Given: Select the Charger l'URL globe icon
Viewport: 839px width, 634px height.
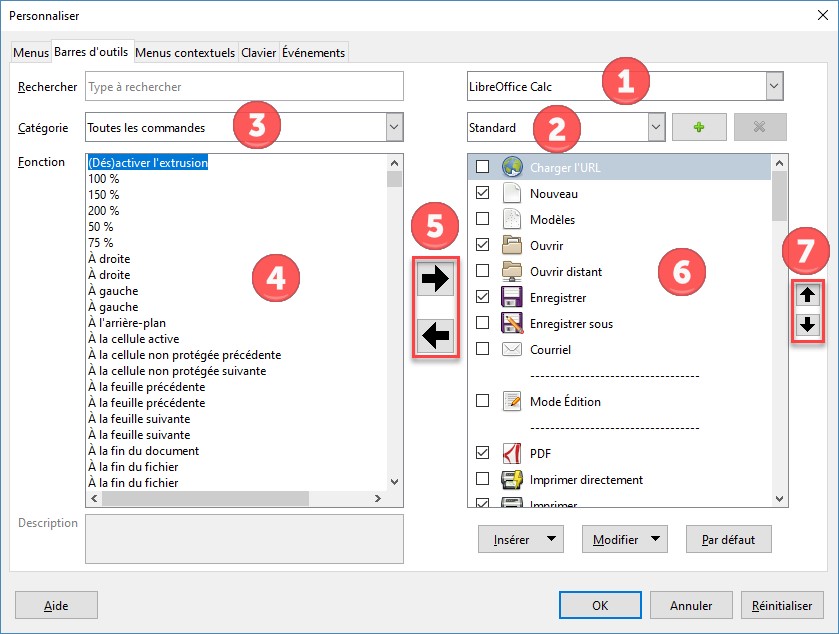Looking at the screenshot, I should tap(512, 167).
